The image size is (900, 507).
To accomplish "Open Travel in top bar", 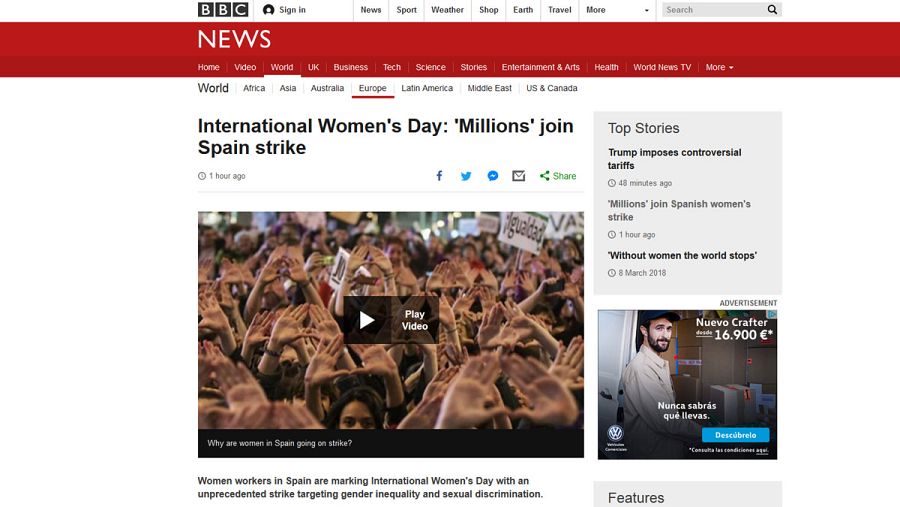I will click(560, 10).
